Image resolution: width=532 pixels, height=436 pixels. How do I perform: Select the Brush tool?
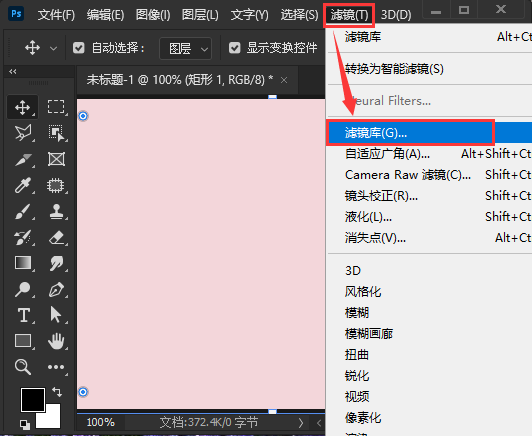pos(23,211)
